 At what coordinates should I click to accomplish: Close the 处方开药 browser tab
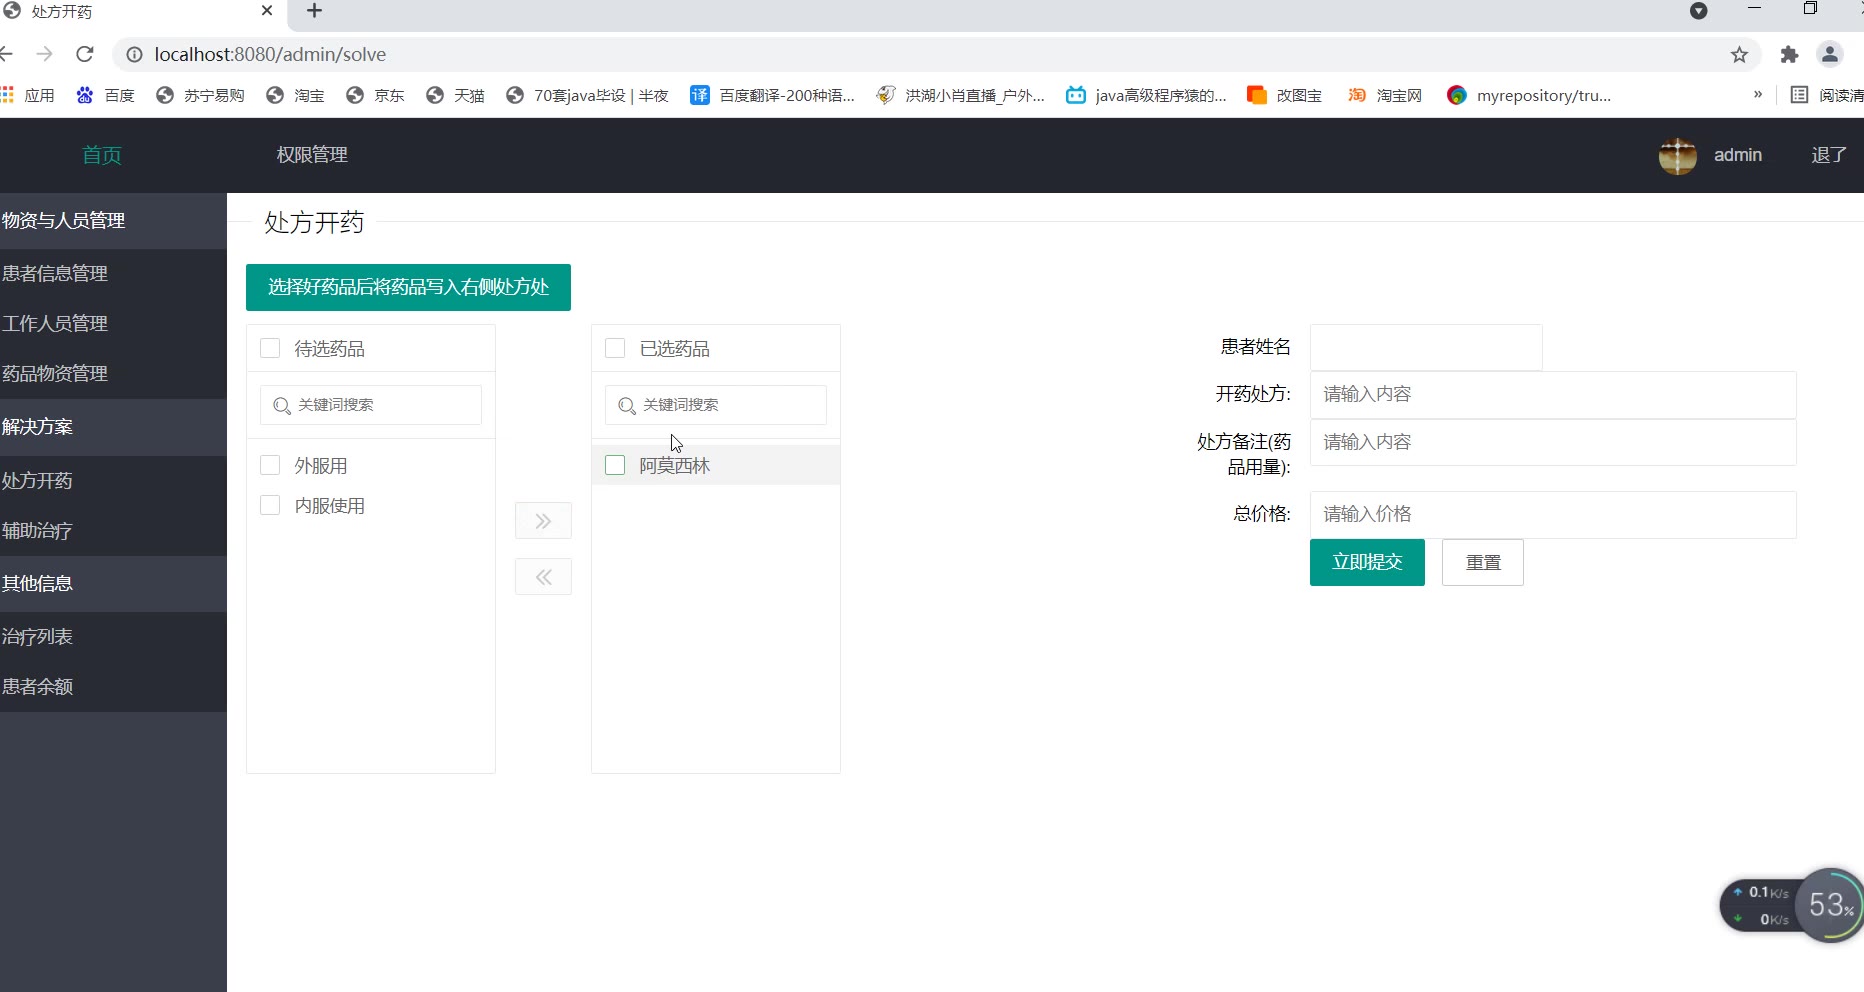coord(267,11)
